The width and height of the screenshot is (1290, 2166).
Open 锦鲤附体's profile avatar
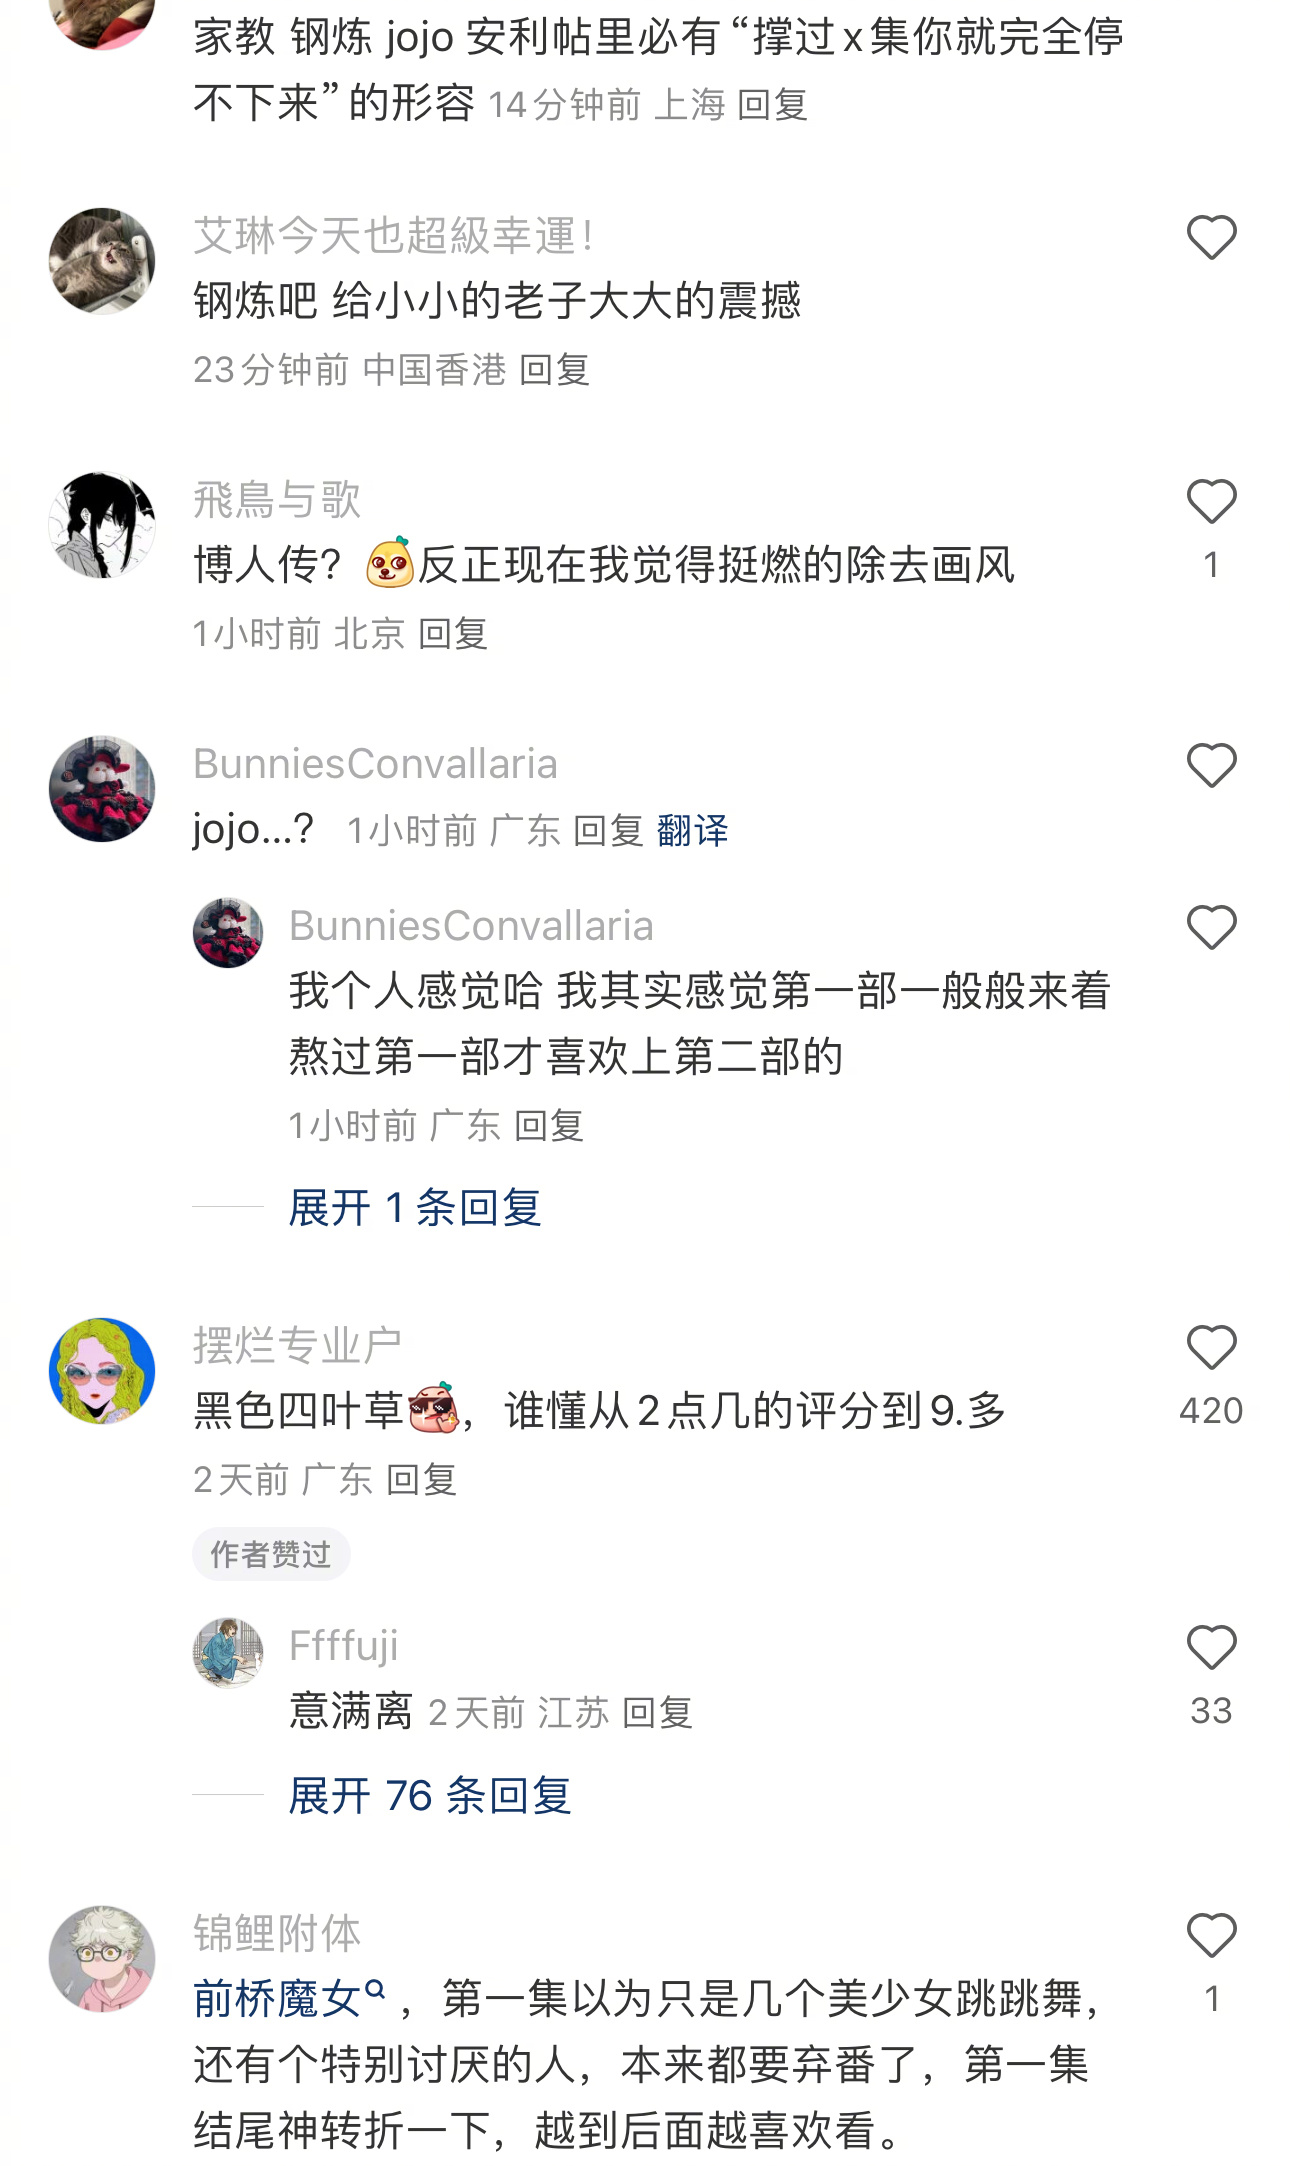102,1959
